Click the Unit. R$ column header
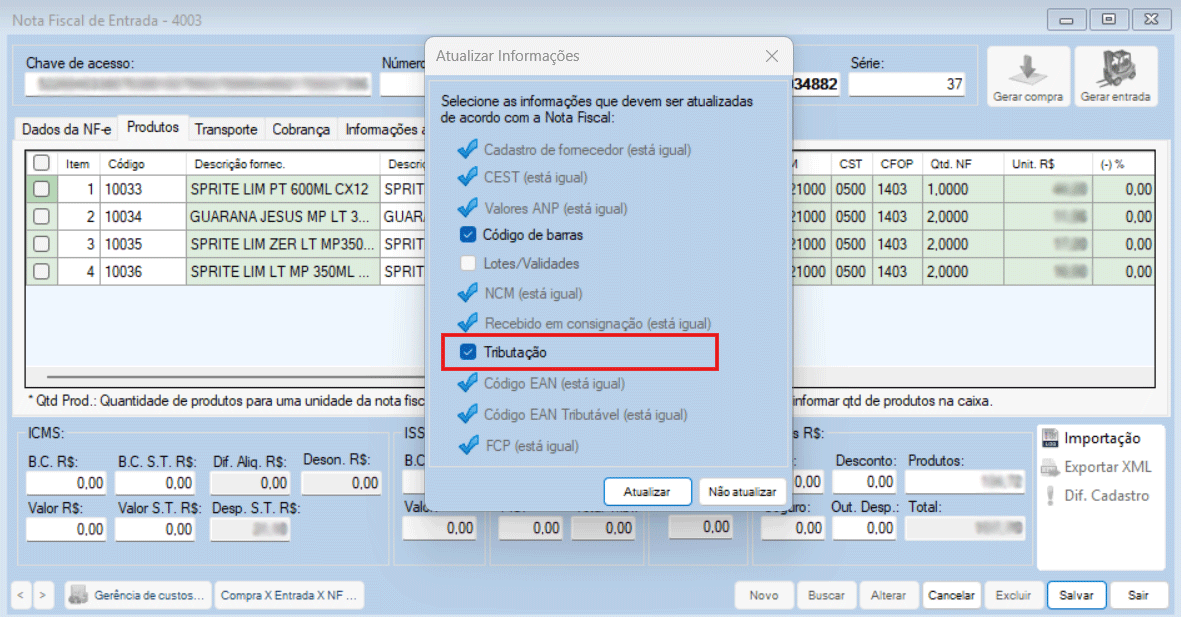The height and width of the screenshot is (617, 1181). click(x=1048, y=163)
